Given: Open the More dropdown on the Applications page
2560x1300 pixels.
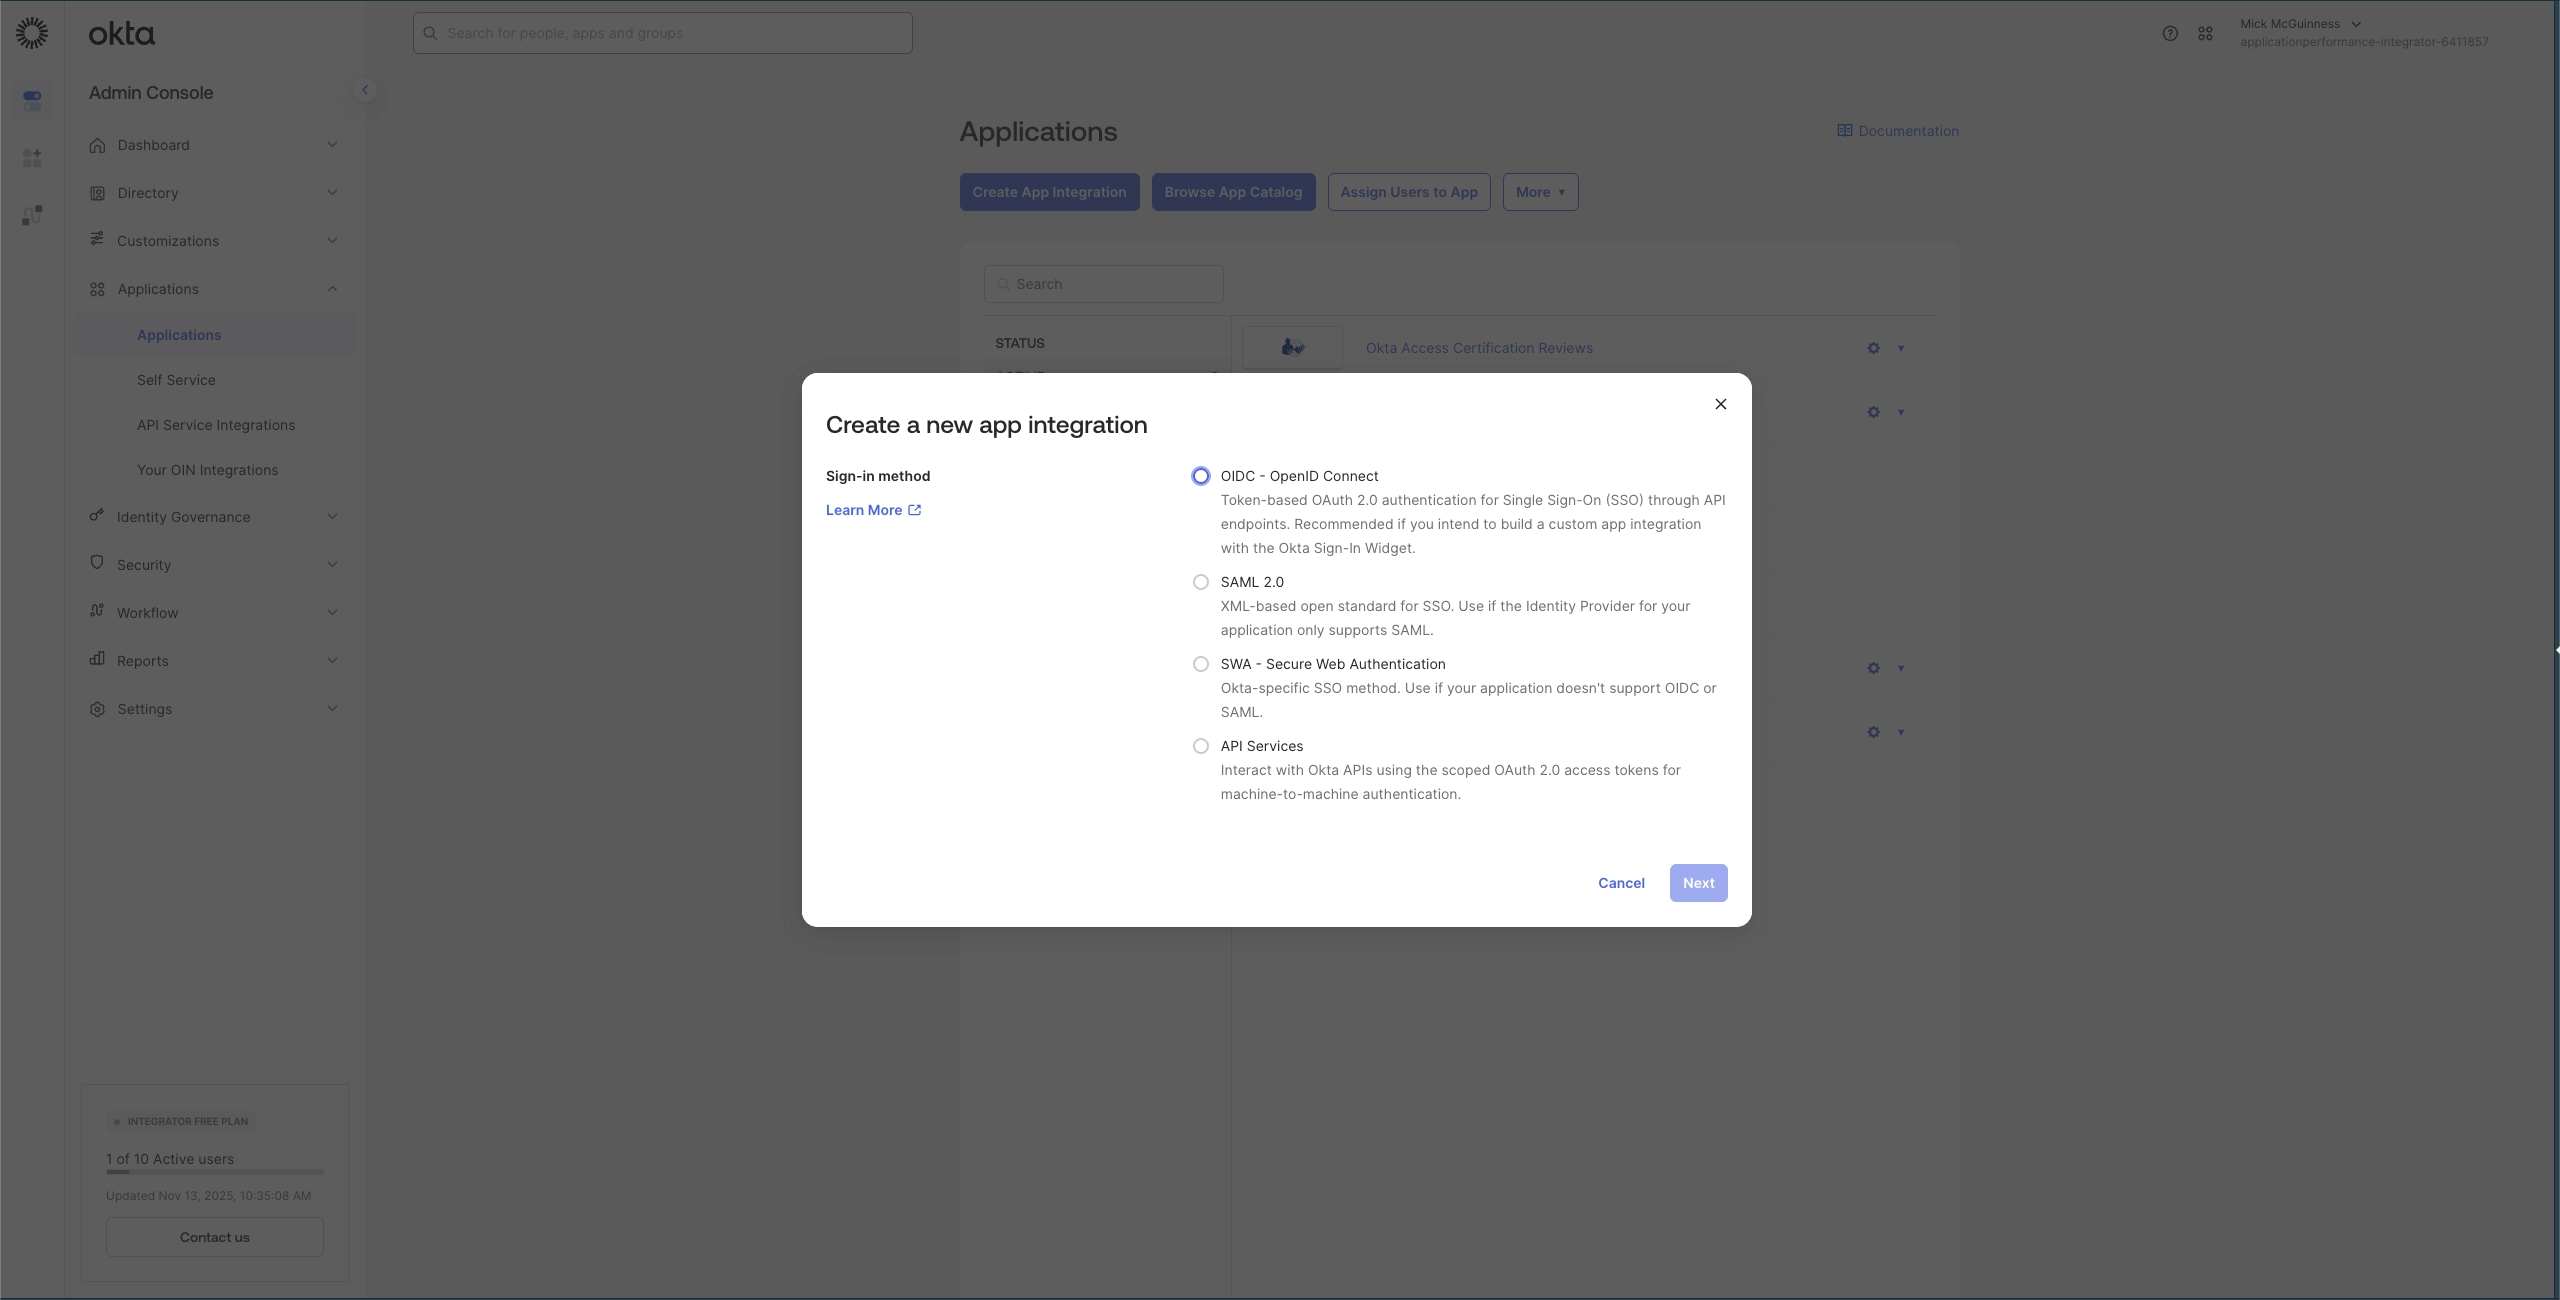Looking at the screenshot, I should point(1540,191).
